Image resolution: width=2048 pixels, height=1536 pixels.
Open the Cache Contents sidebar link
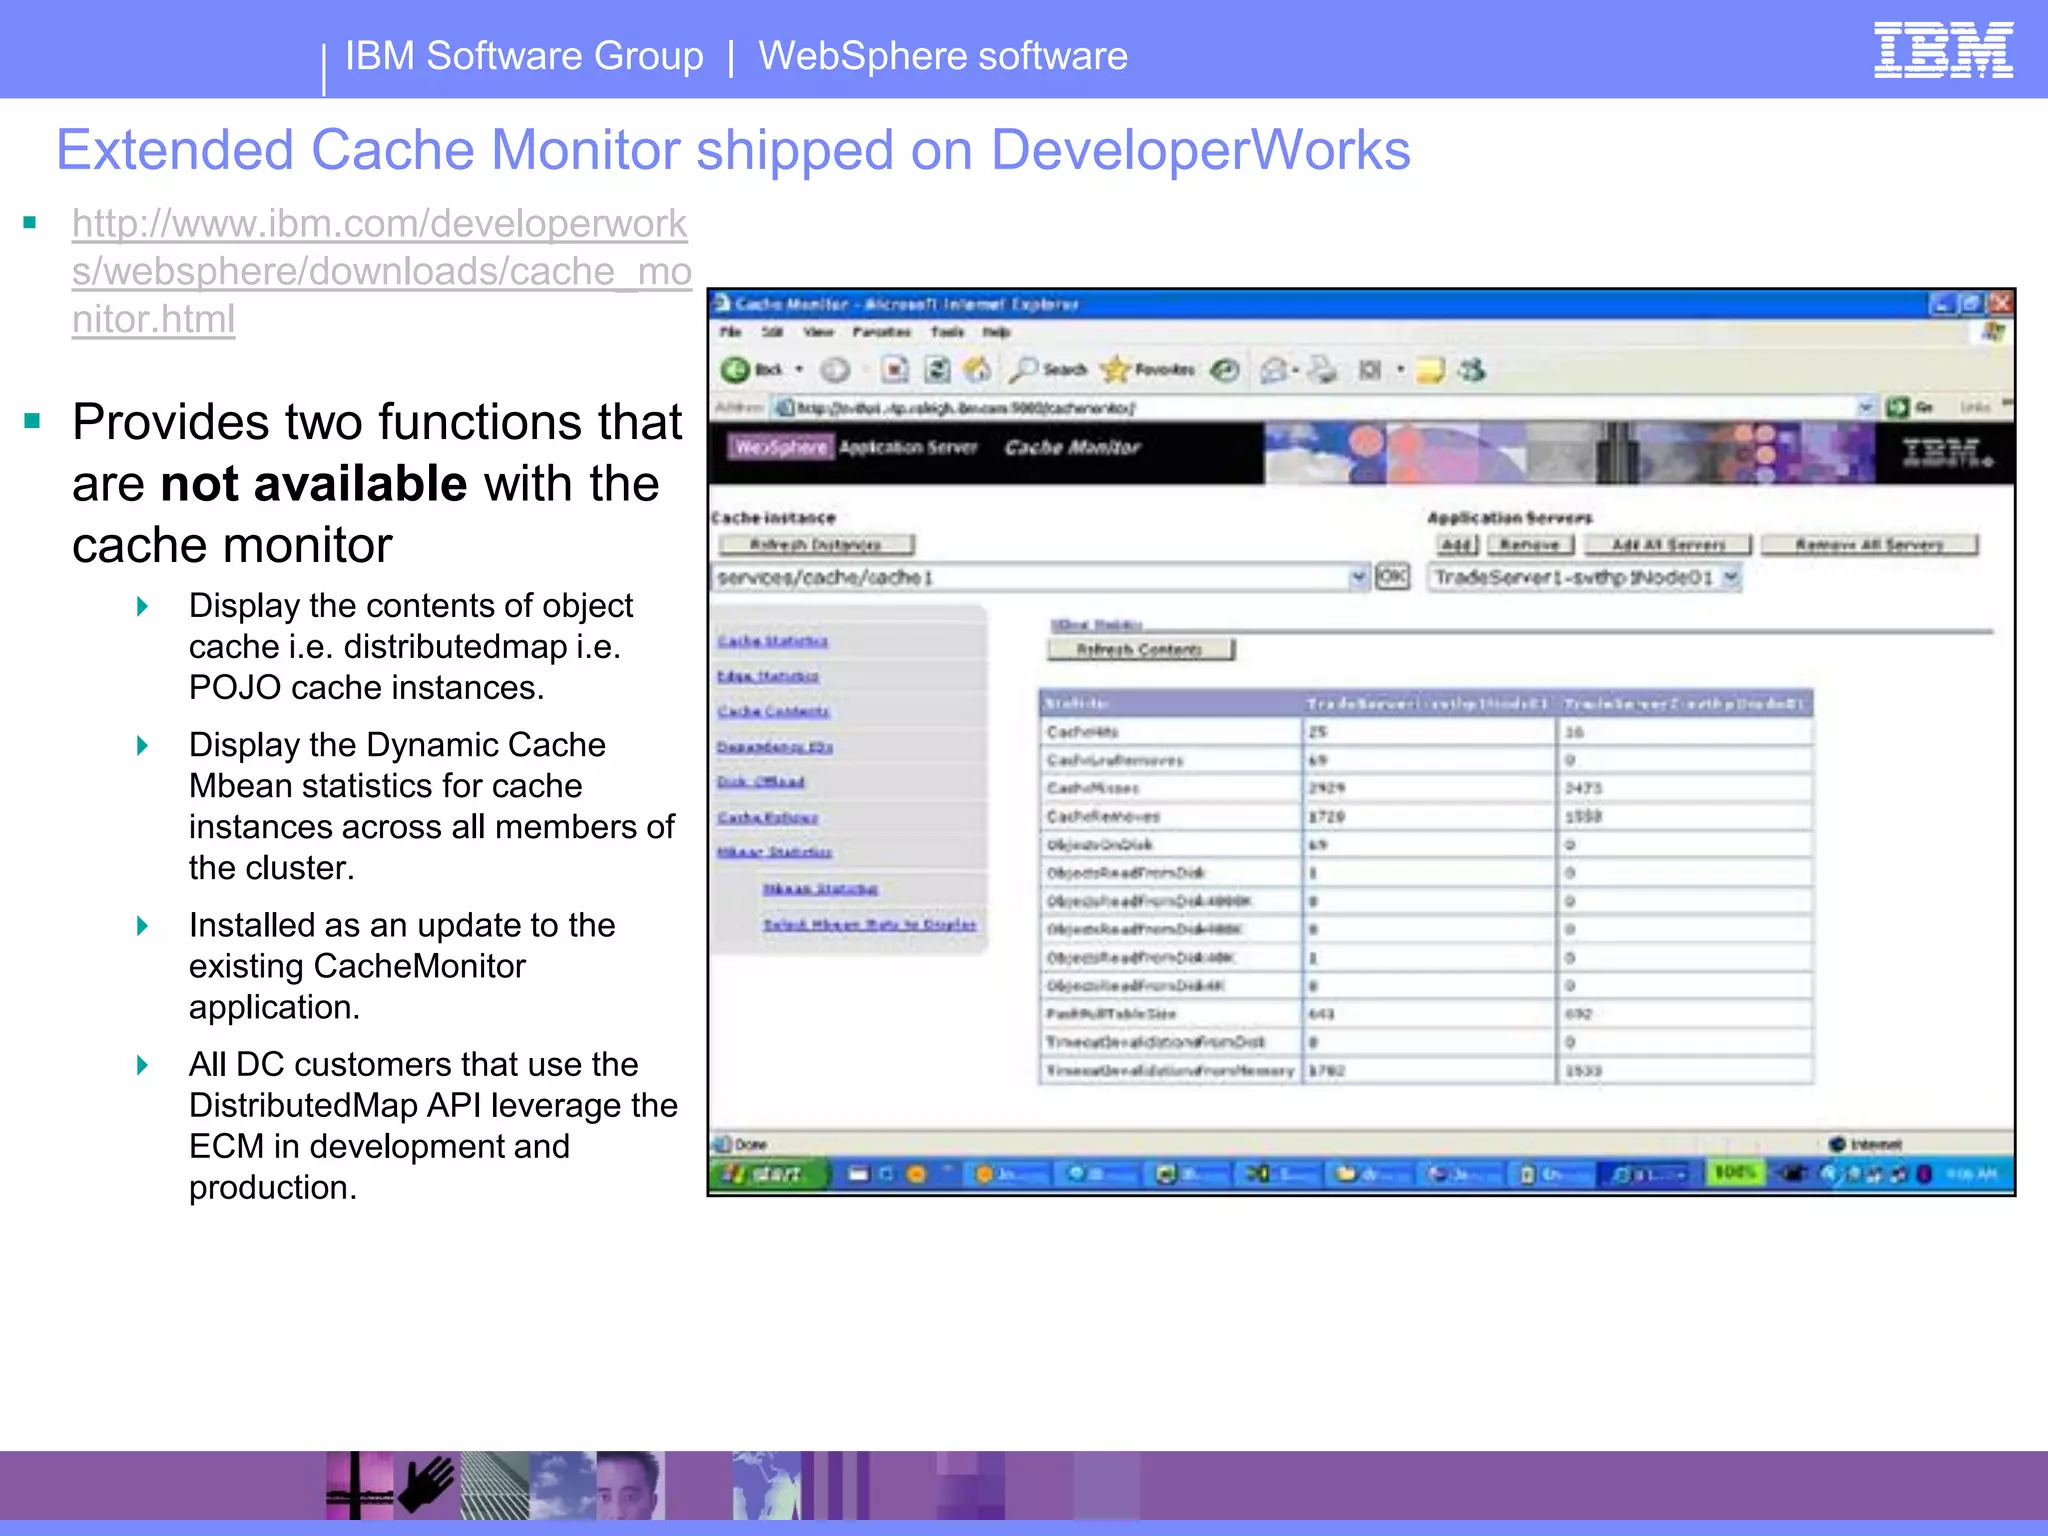point(773,711)
